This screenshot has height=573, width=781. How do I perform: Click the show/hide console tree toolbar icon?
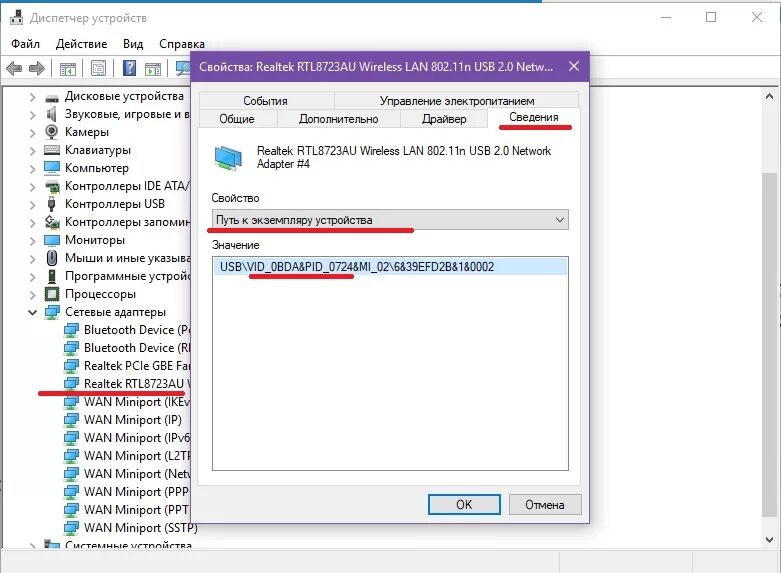pyautogui.click(x=68, y=68)
